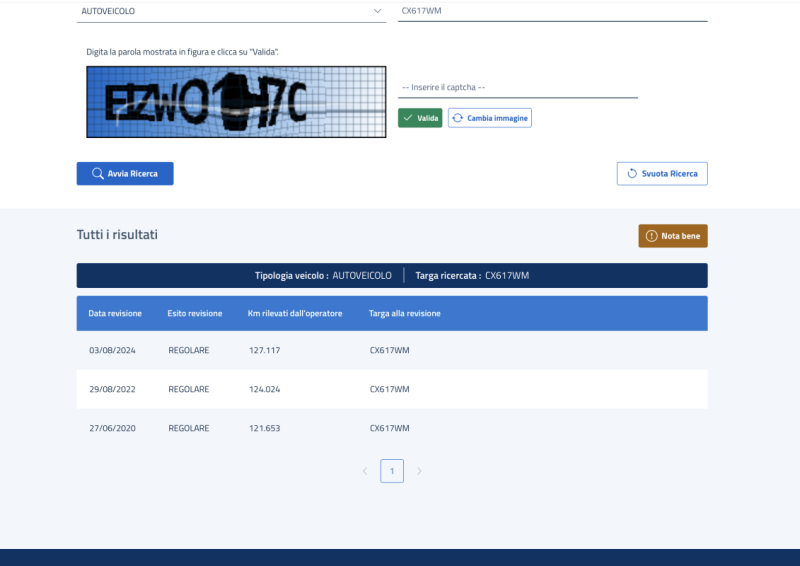This screenshot has height=566, width=800.
Task: Click REGOLARE in the 03/08/2024 row
Action: coord(189,350)
